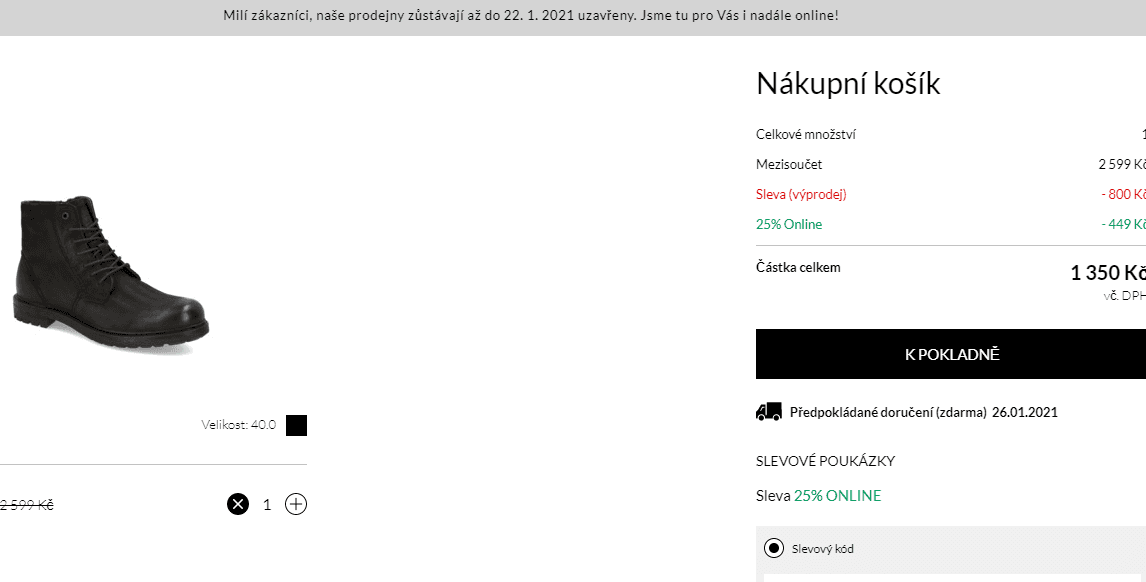
Task: Click the Částka celkem total label
Action: coord(798,268)
